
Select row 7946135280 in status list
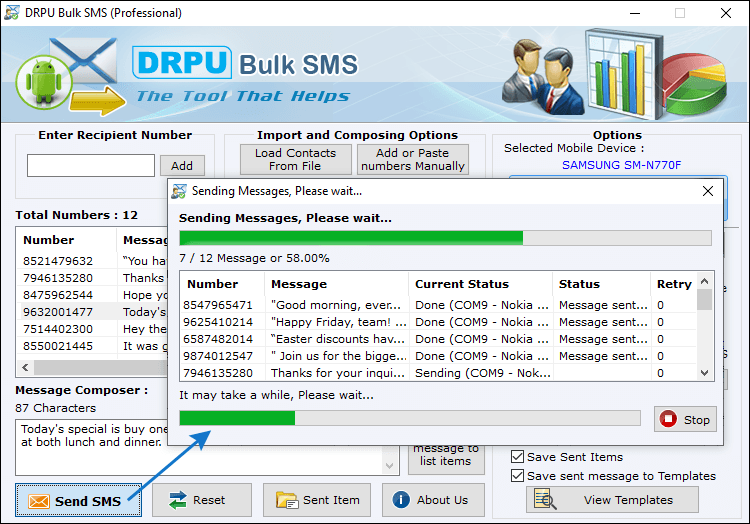439,373
